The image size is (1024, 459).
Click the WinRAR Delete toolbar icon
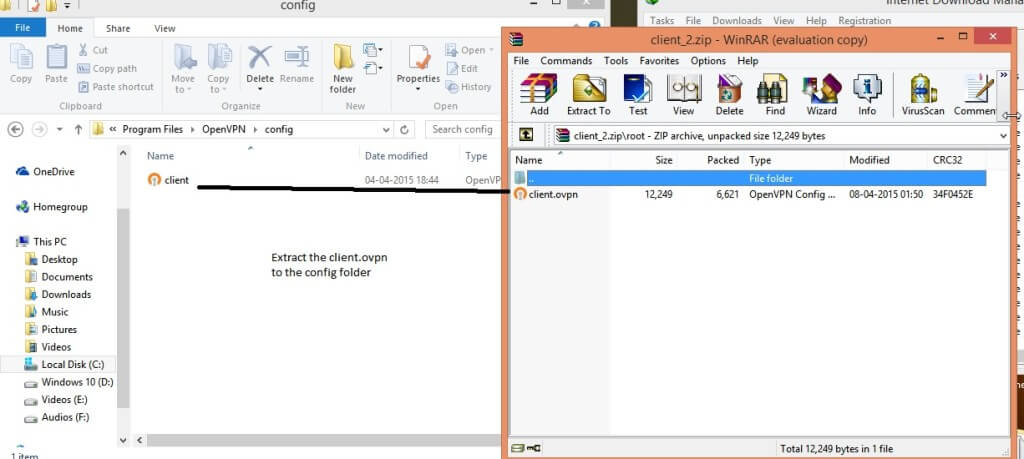[729, 95]
